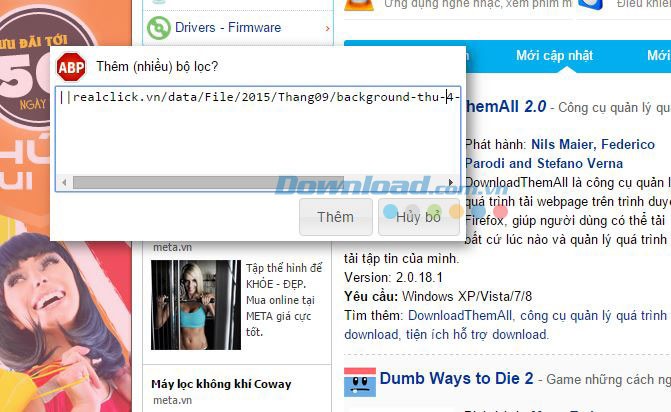
Task: Expand the Drivers - Firmware category arrow
Action: pyautogui.click(x=328, y=29)
